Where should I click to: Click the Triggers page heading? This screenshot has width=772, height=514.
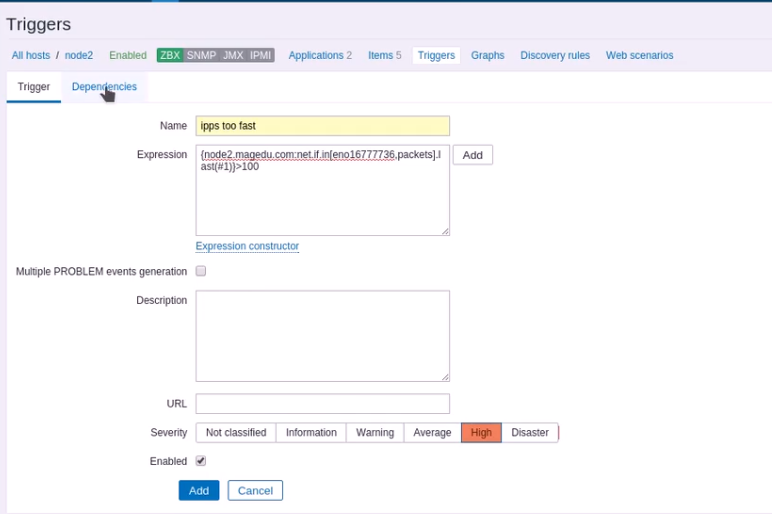(38, 24)
